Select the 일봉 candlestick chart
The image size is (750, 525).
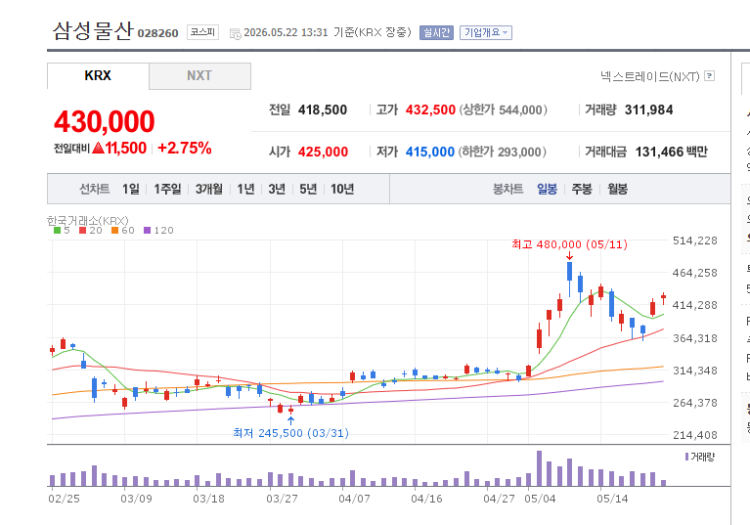(x=547, y=189)
